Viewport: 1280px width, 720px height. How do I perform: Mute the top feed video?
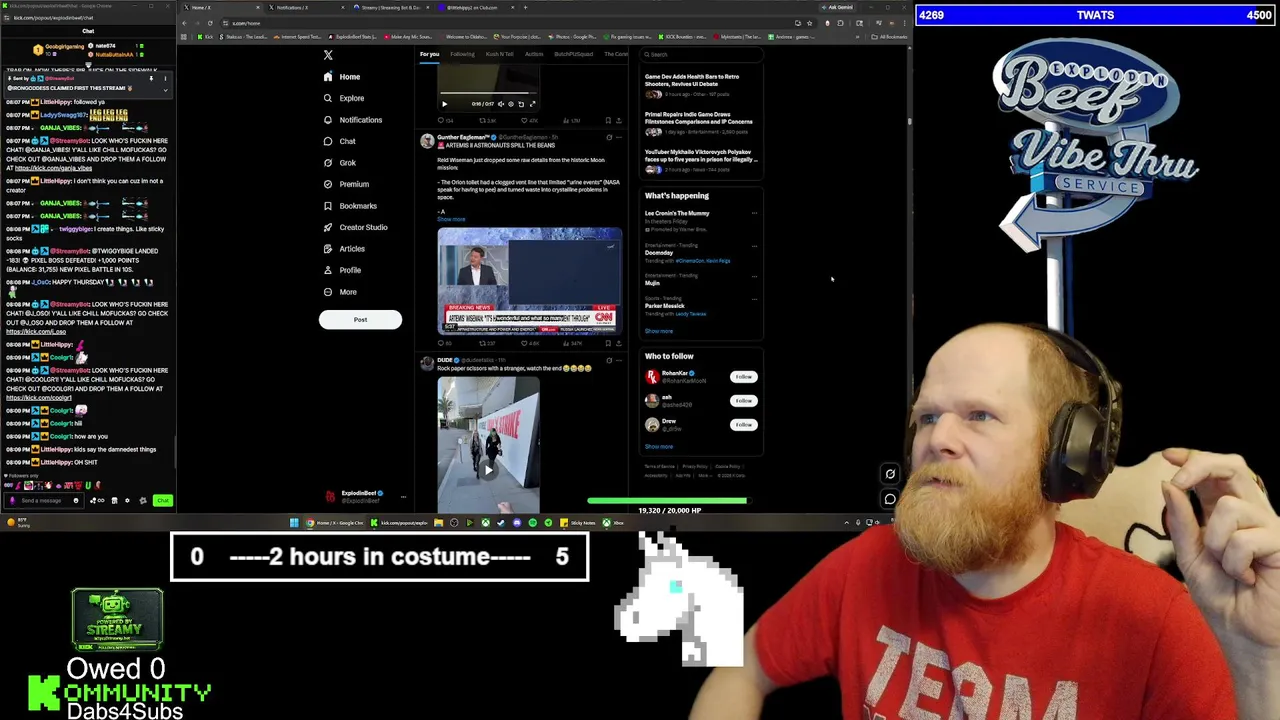tap(500, 104)
